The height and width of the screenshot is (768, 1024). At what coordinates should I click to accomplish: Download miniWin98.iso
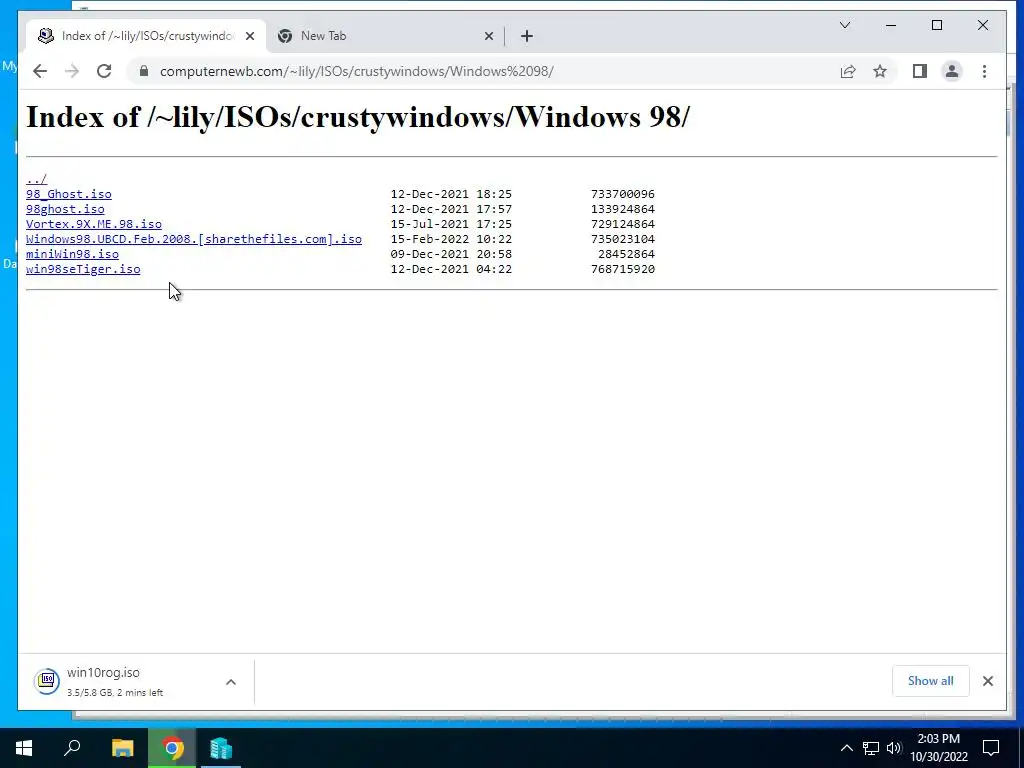click(72, 254)
